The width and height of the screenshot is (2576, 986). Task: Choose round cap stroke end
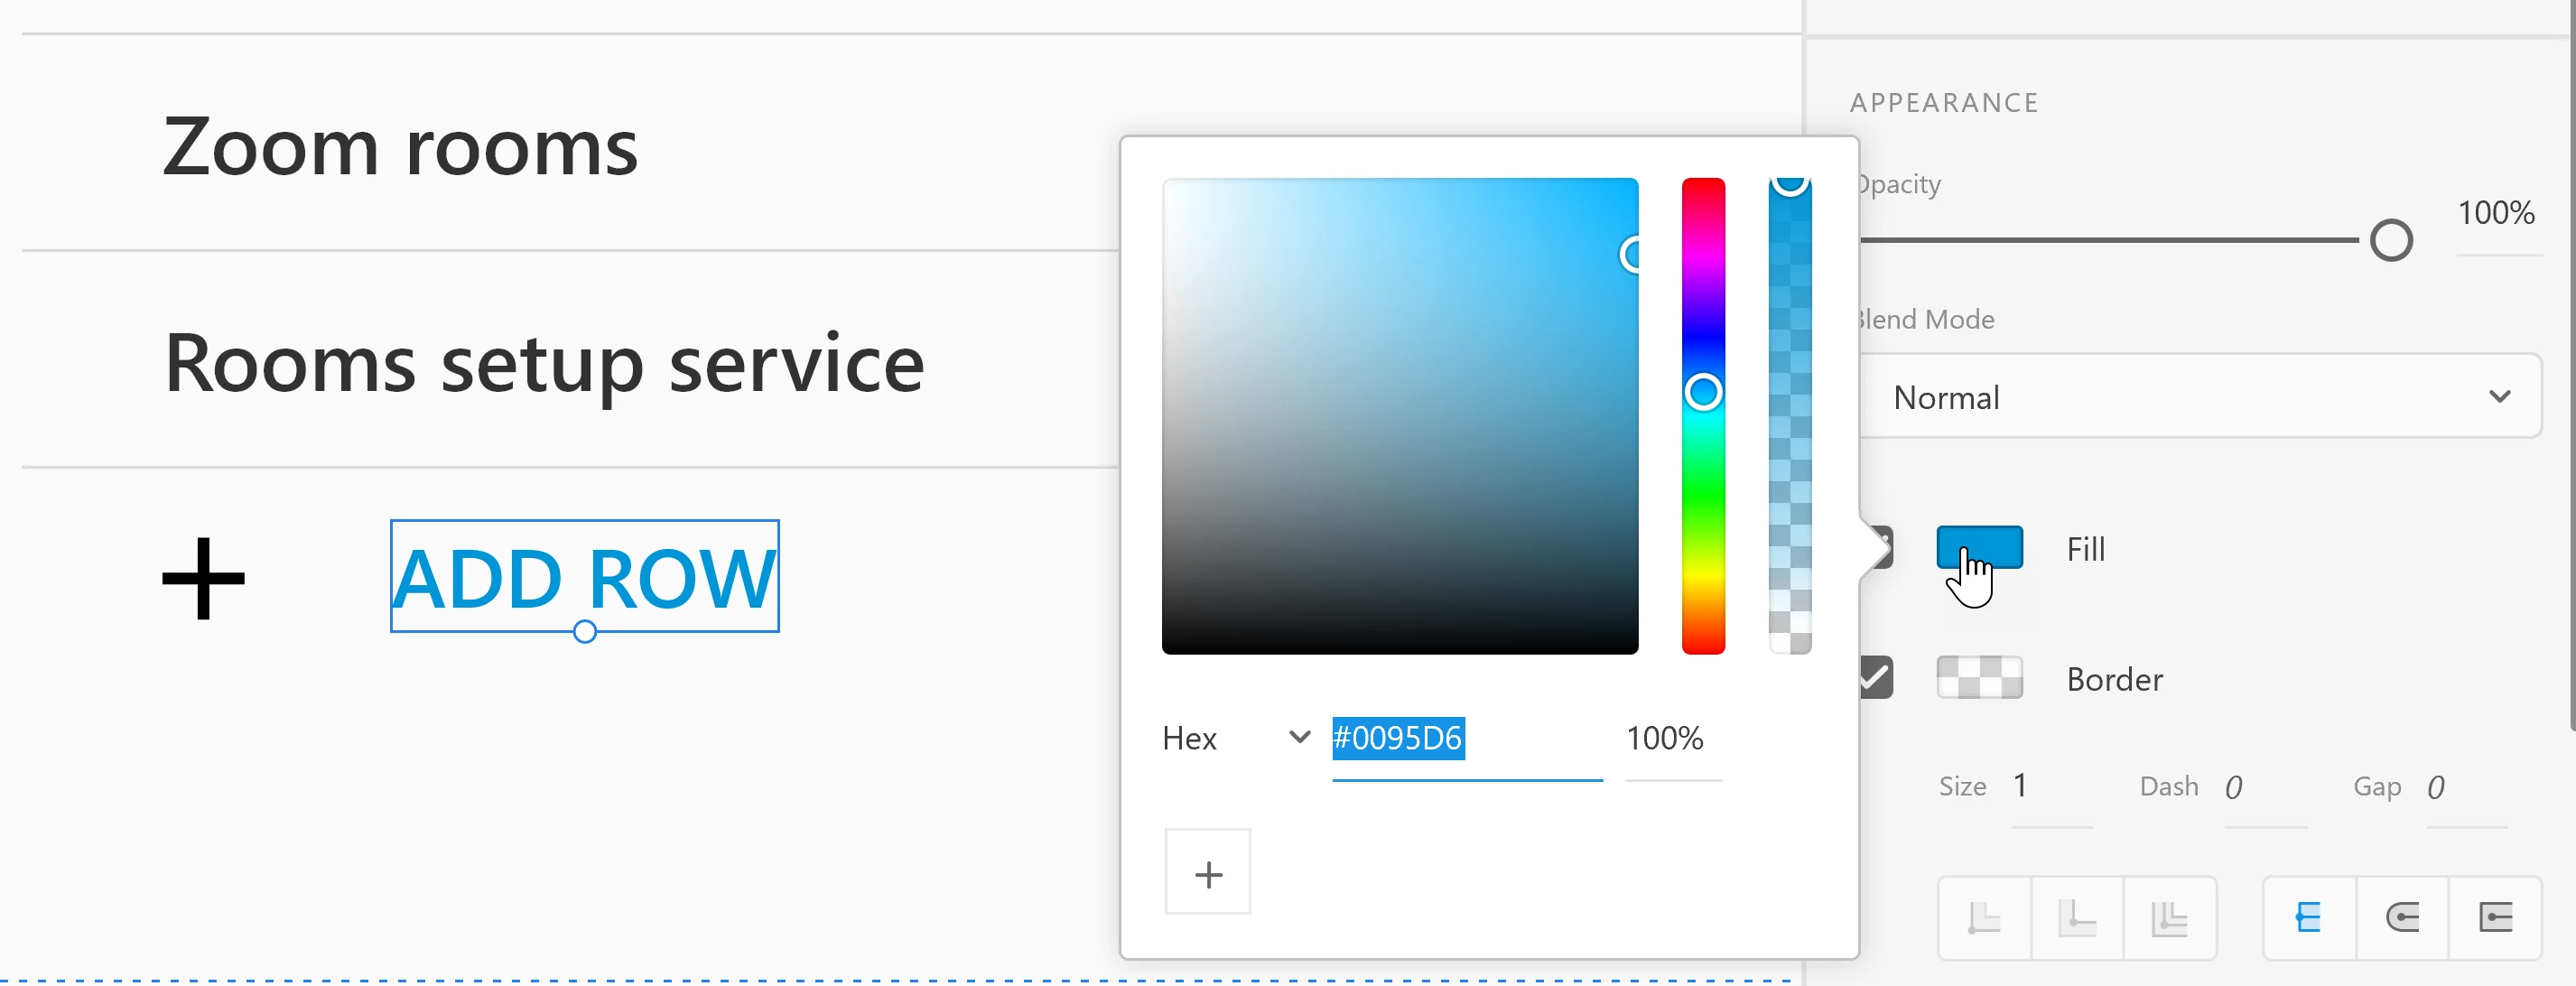tap(2402, 917)
